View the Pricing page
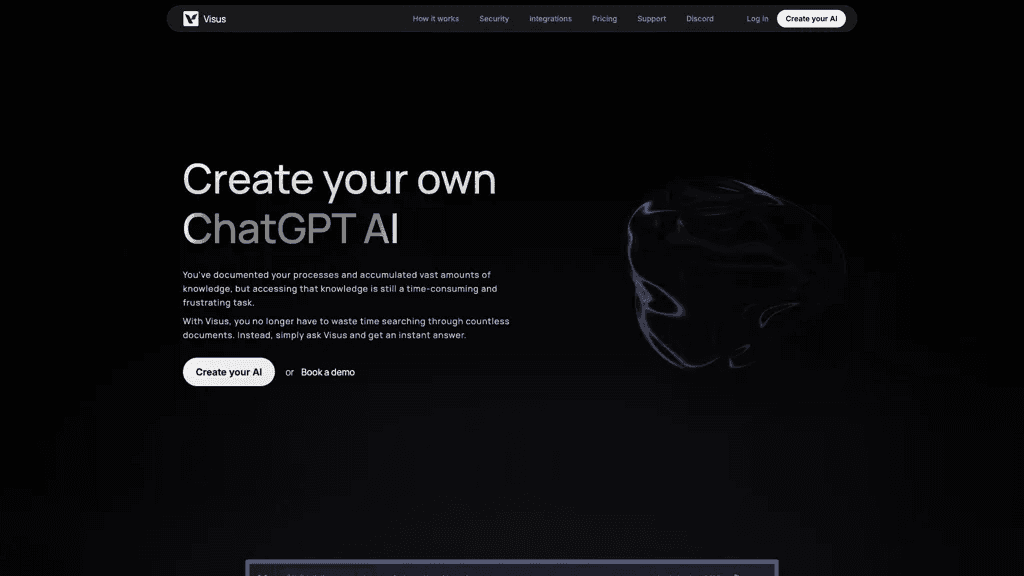Image resolution: width=1024 pixels, height=576 pixels. (604, 19)
